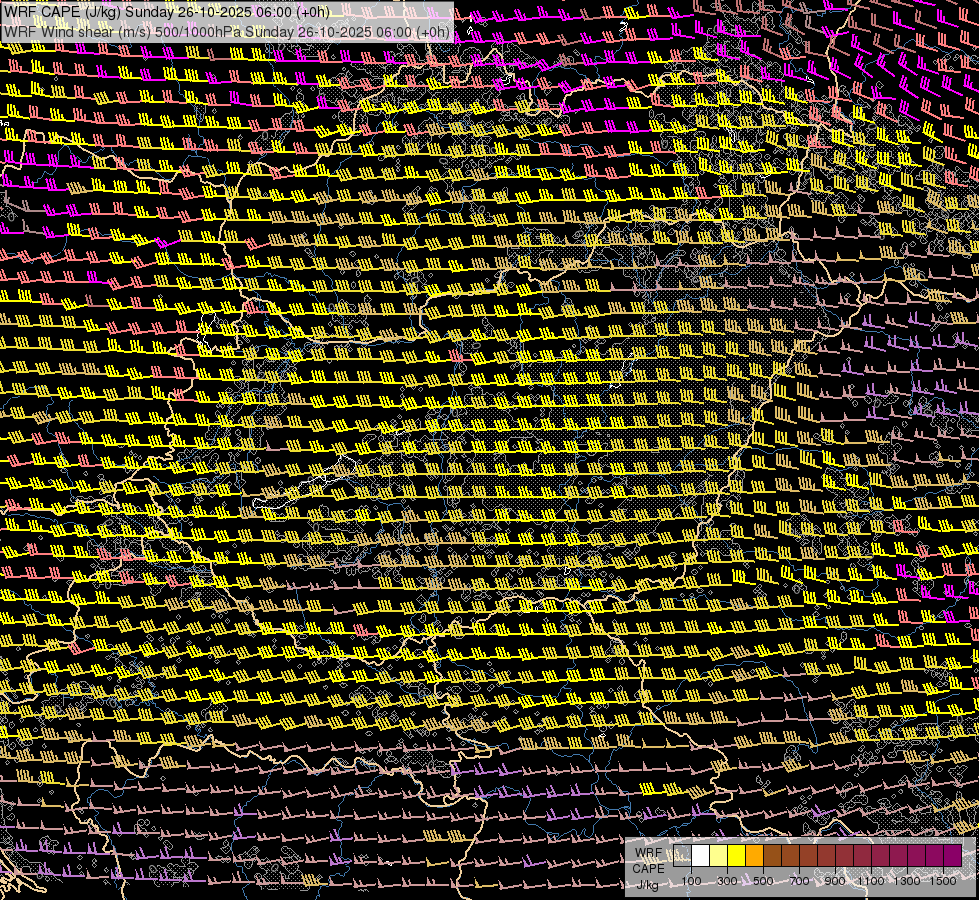Click the 900 label on the legend
This screenshot has width=979, height=900.
pos(835,881)
